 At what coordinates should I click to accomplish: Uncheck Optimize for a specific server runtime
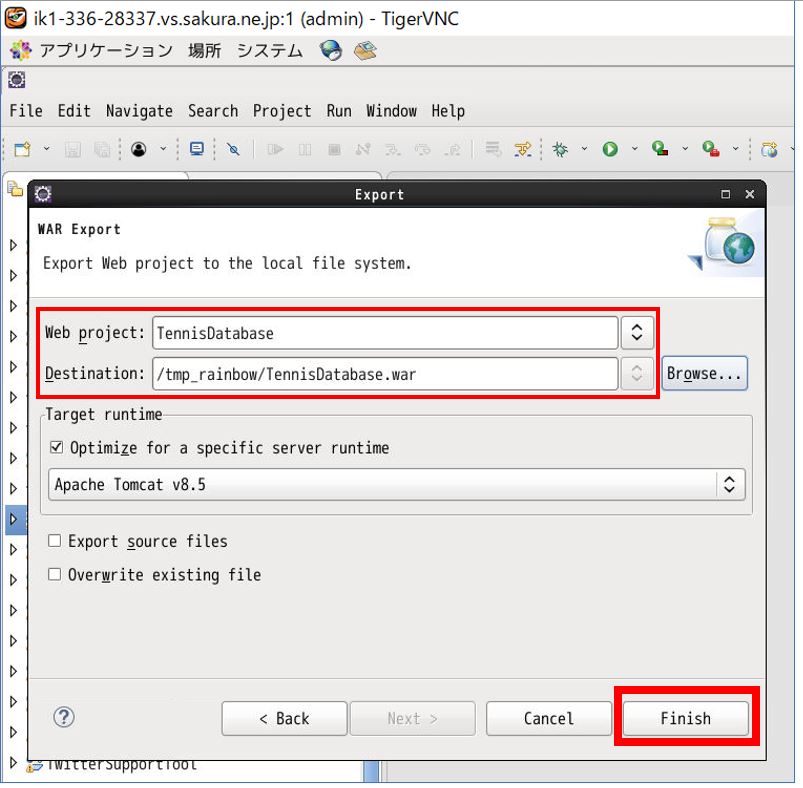coord(56,448)
